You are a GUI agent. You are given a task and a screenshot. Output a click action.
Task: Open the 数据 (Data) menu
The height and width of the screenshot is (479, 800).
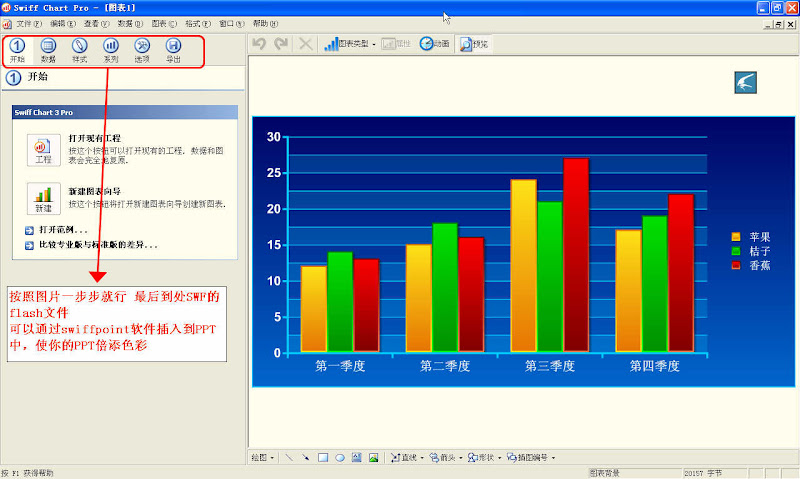(x=130, y=23)
